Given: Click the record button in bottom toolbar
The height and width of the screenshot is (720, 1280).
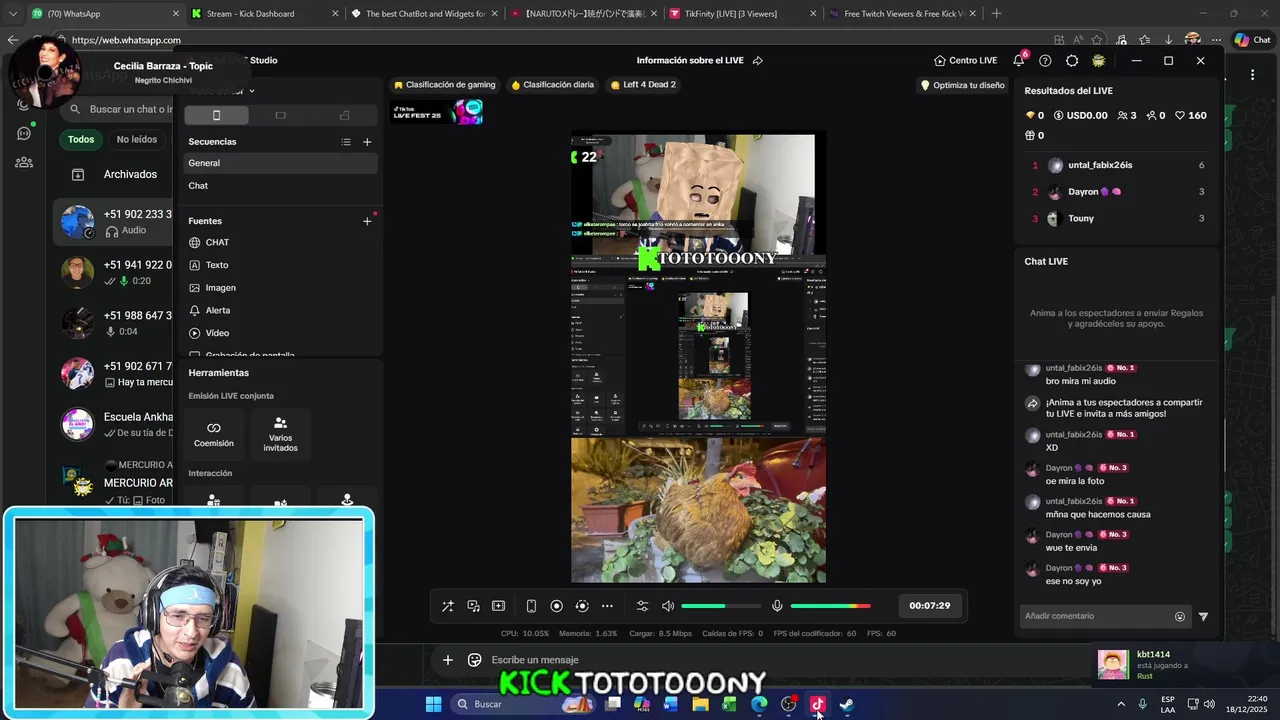Looking at the screenshot, I should [x=556, y=606].
